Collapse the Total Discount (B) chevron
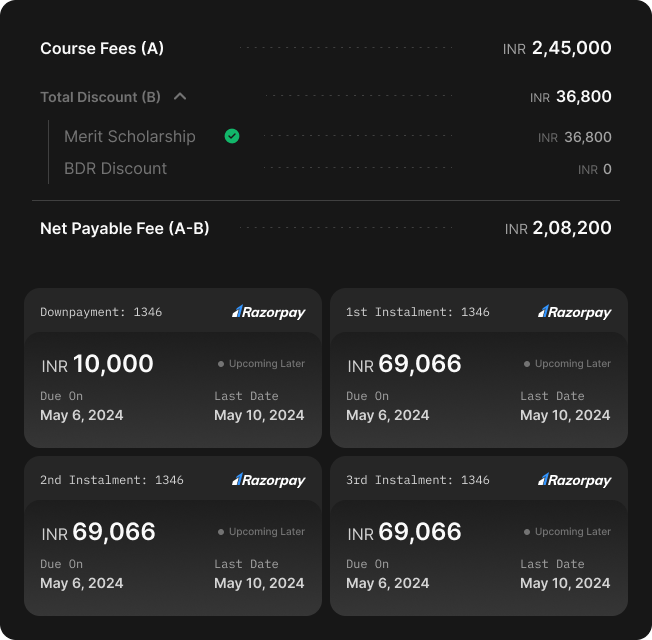 [x=180, y=97]
